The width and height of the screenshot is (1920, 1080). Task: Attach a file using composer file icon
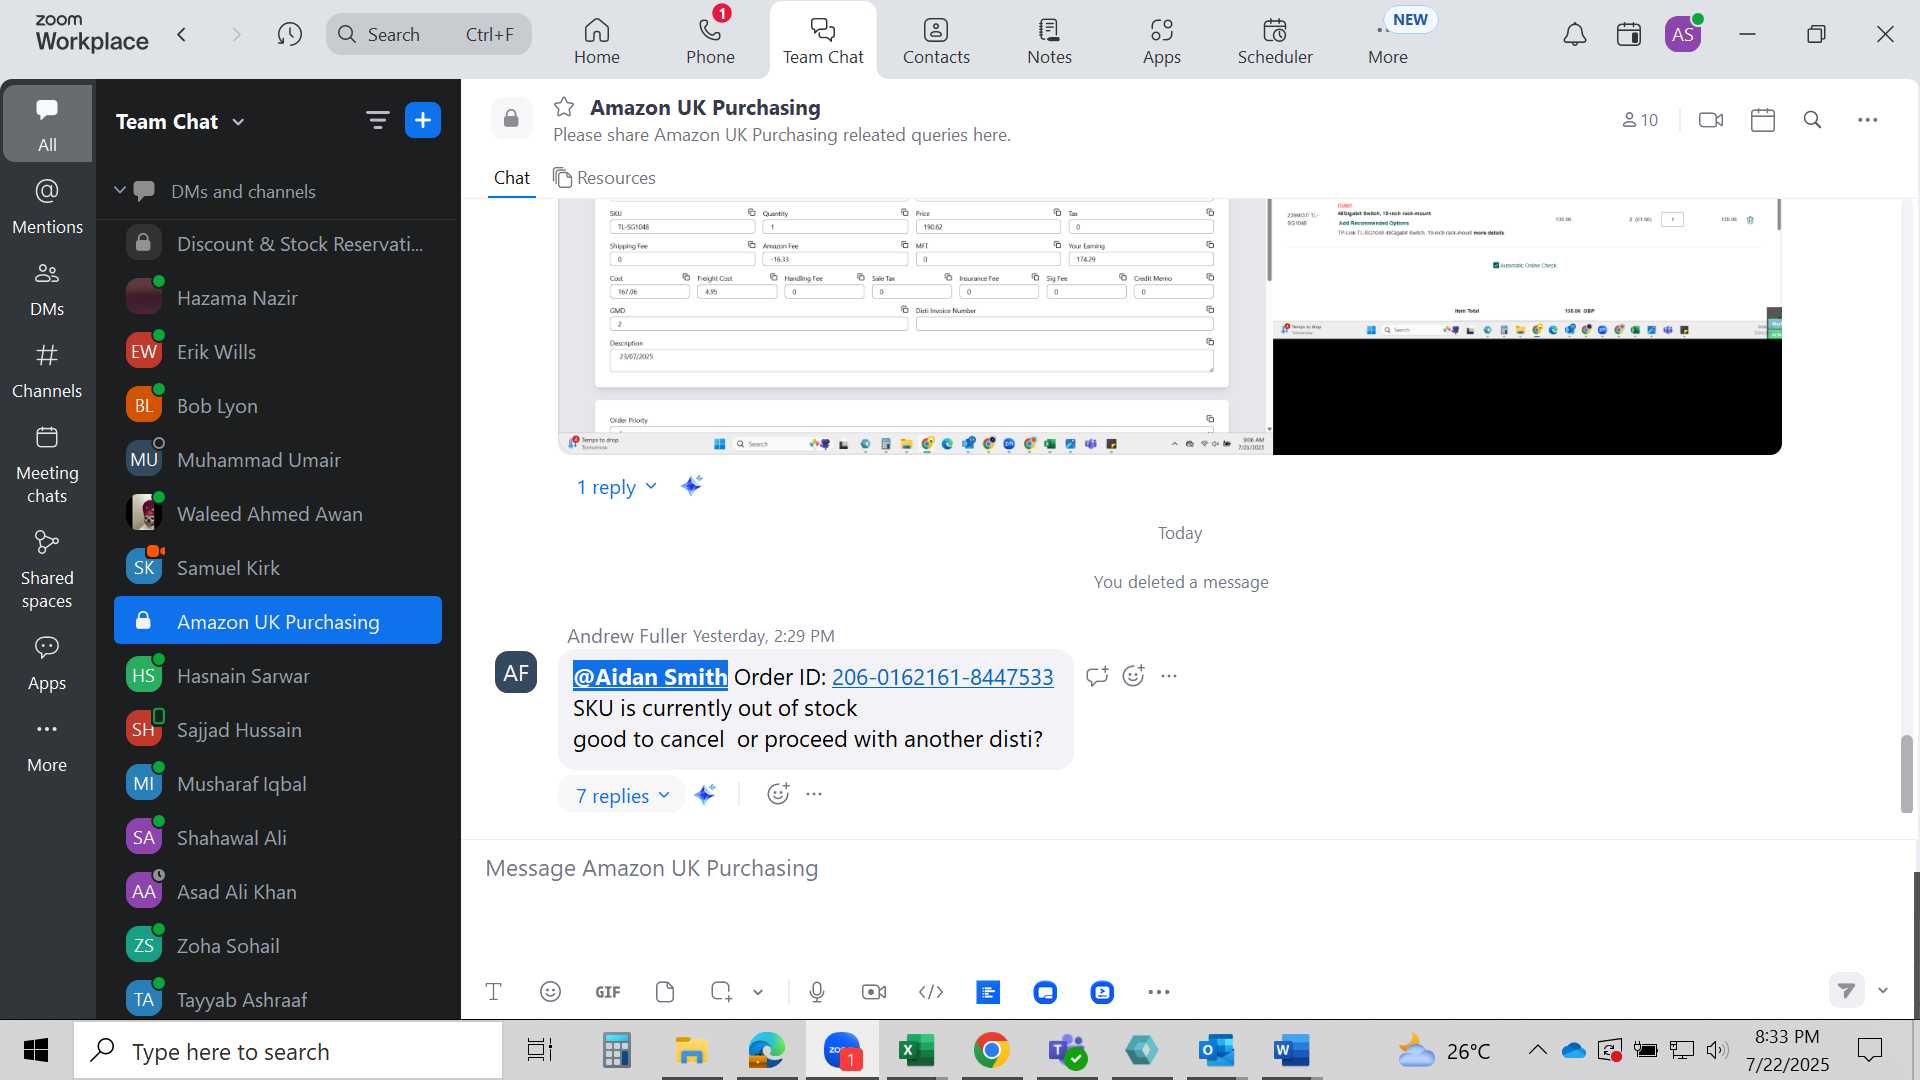(665, 992)
